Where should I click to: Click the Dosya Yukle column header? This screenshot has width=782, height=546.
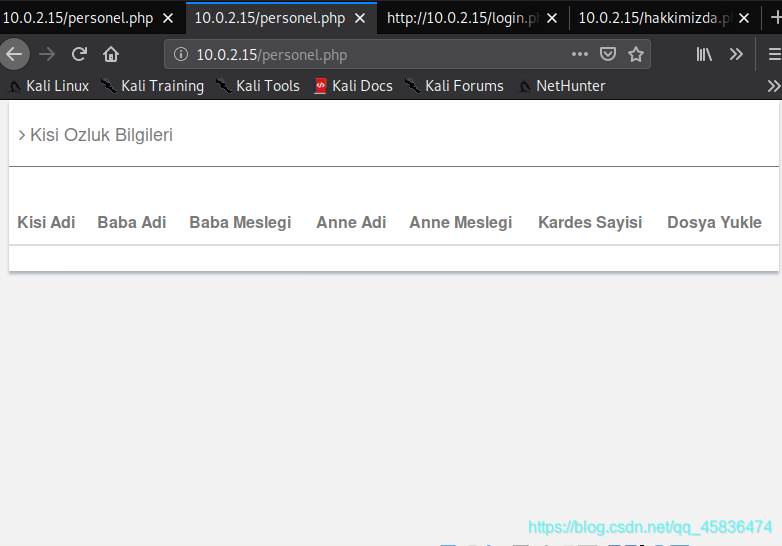(714, 222)
